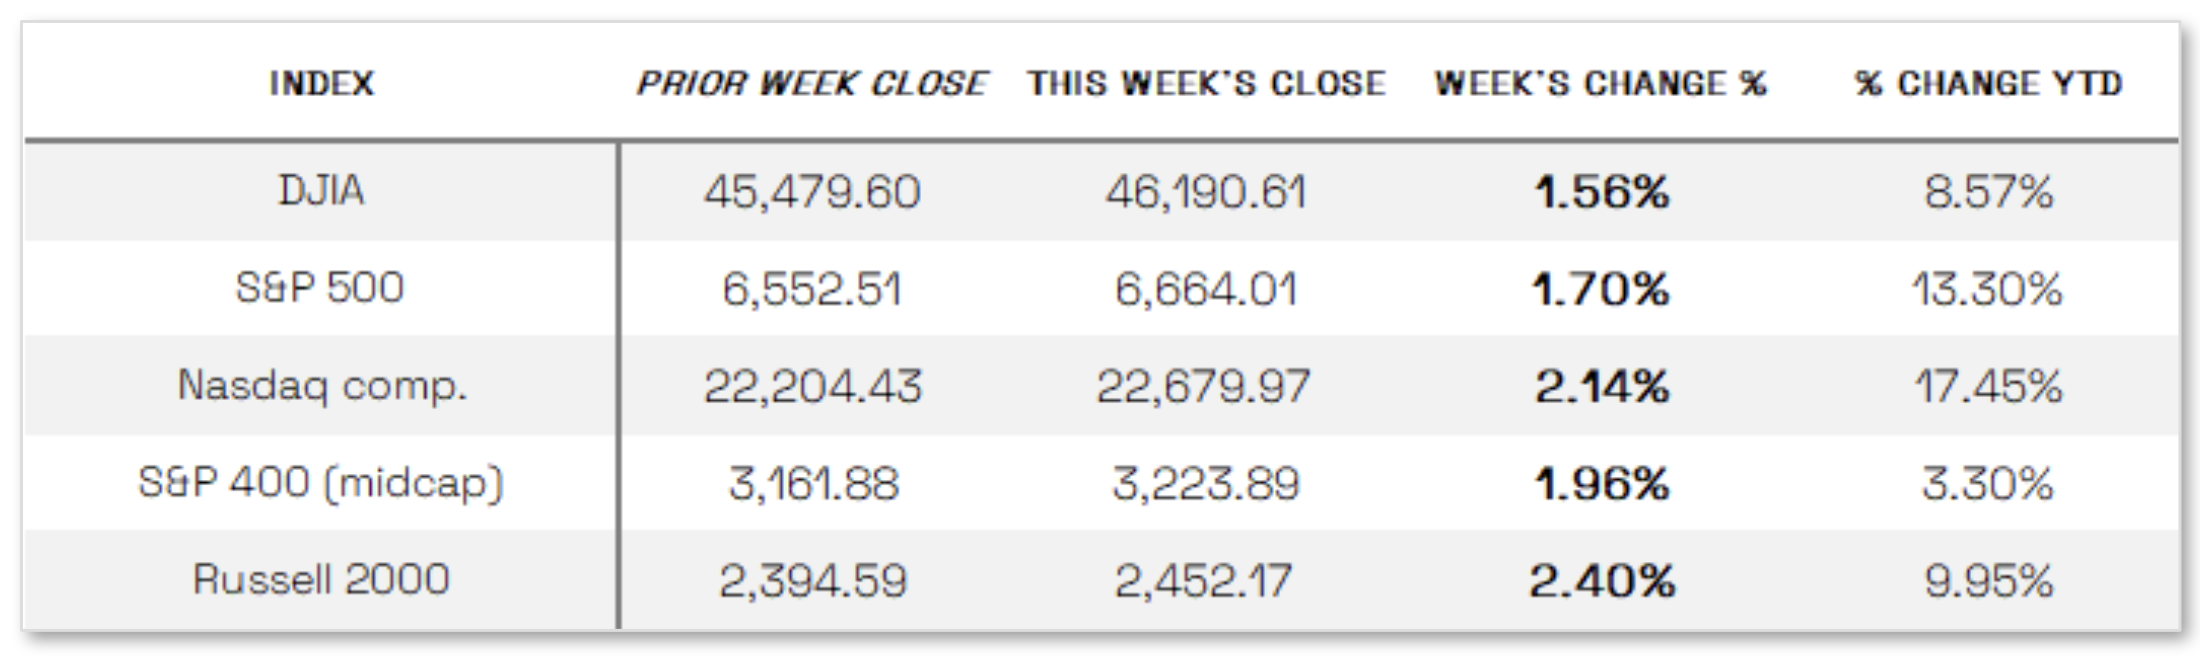Select S&P 400 prior close 3,161.88
The height and width of the screenshot is (658, 2200).
point(814,484)
